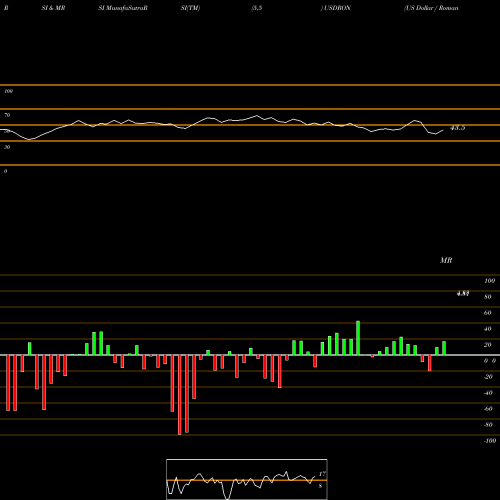Click the -60 label on MR axis
This screenshot has width=500, height=500.
(x=488, y=409)
